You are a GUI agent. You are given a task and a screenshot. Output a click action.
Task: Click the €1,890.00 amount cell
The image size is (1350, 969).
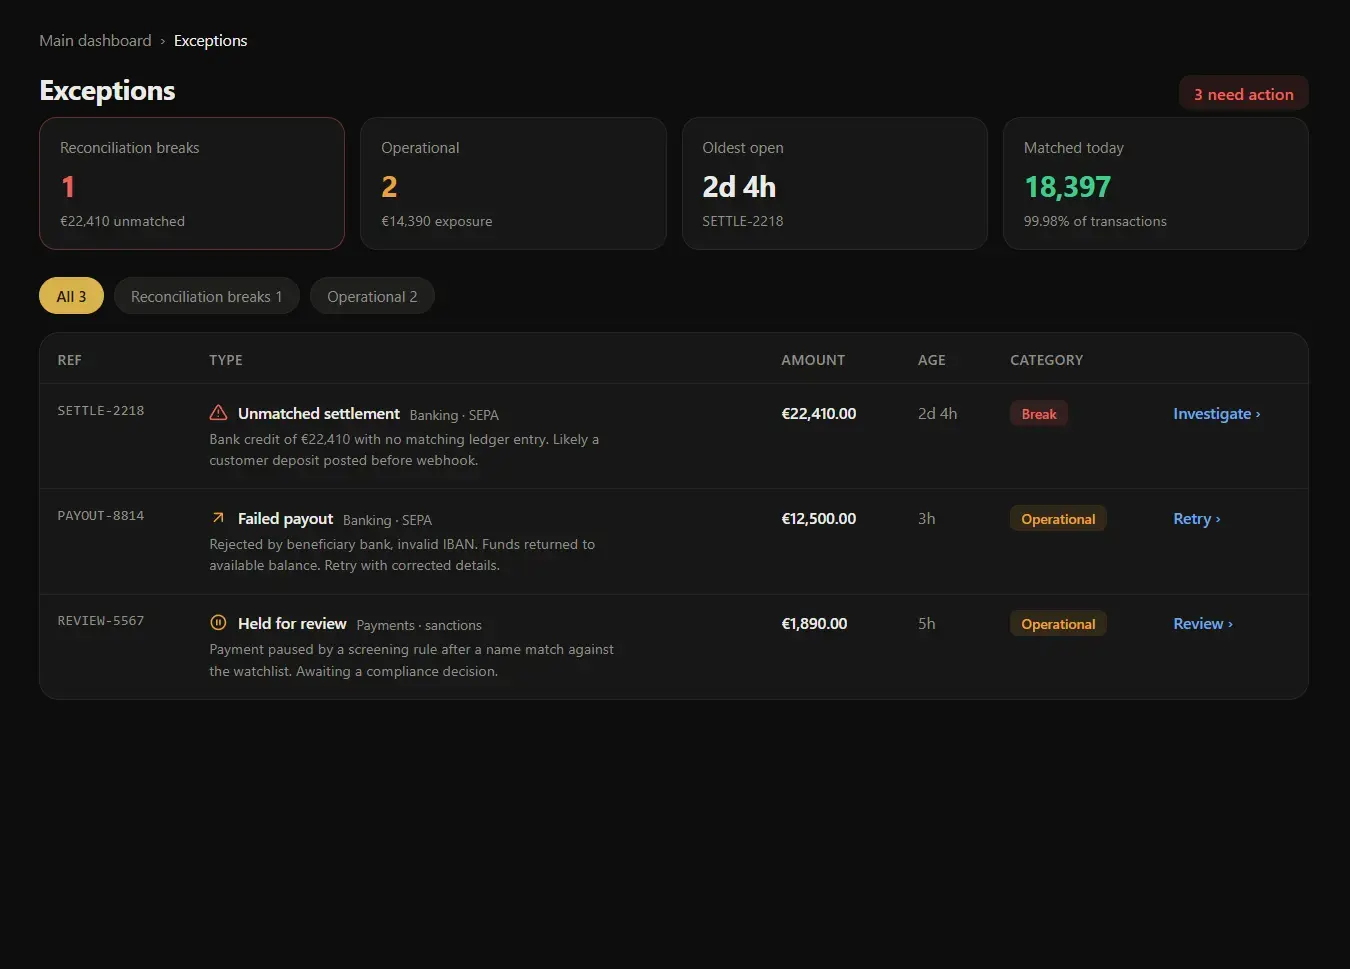point(814,624)
